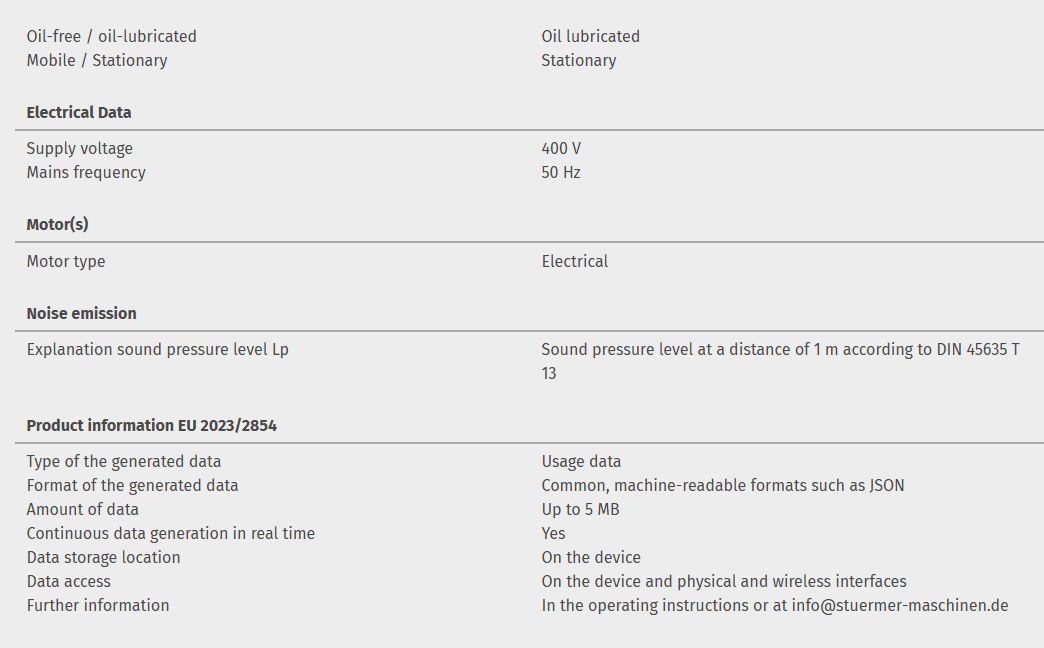Click the Supply voltage label
Screen dimensions: 1044x648
click(79, 148)
